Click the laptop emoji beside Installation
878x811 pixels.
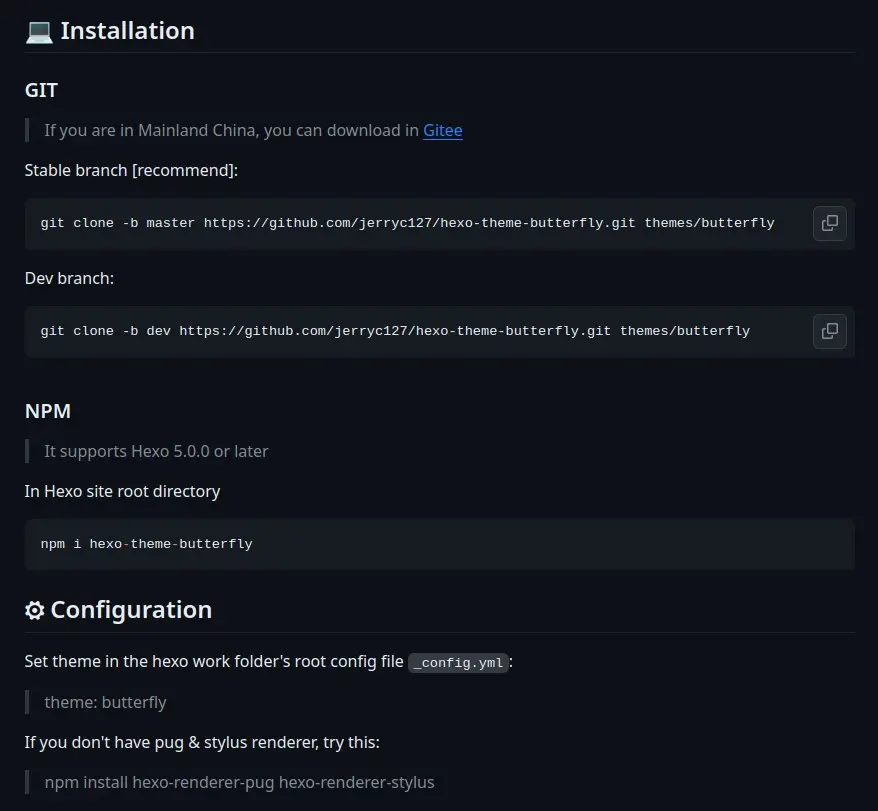point(39,31)
